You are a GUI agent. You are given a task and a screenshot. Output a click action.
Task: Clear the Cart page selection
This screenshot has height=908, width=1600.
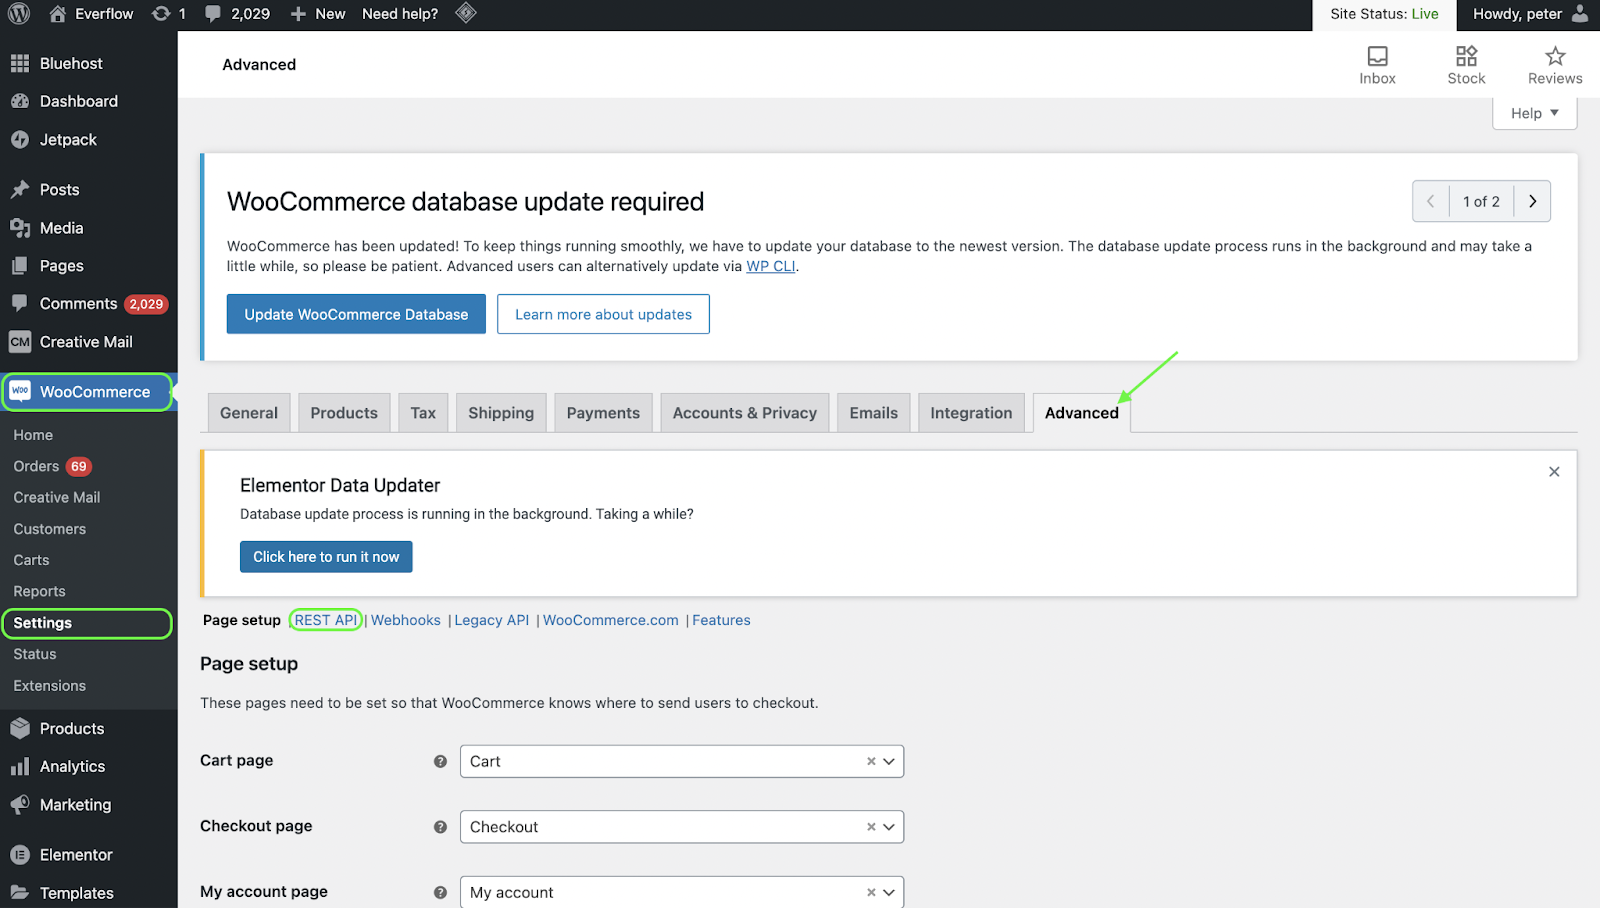[x=871, y=761]
